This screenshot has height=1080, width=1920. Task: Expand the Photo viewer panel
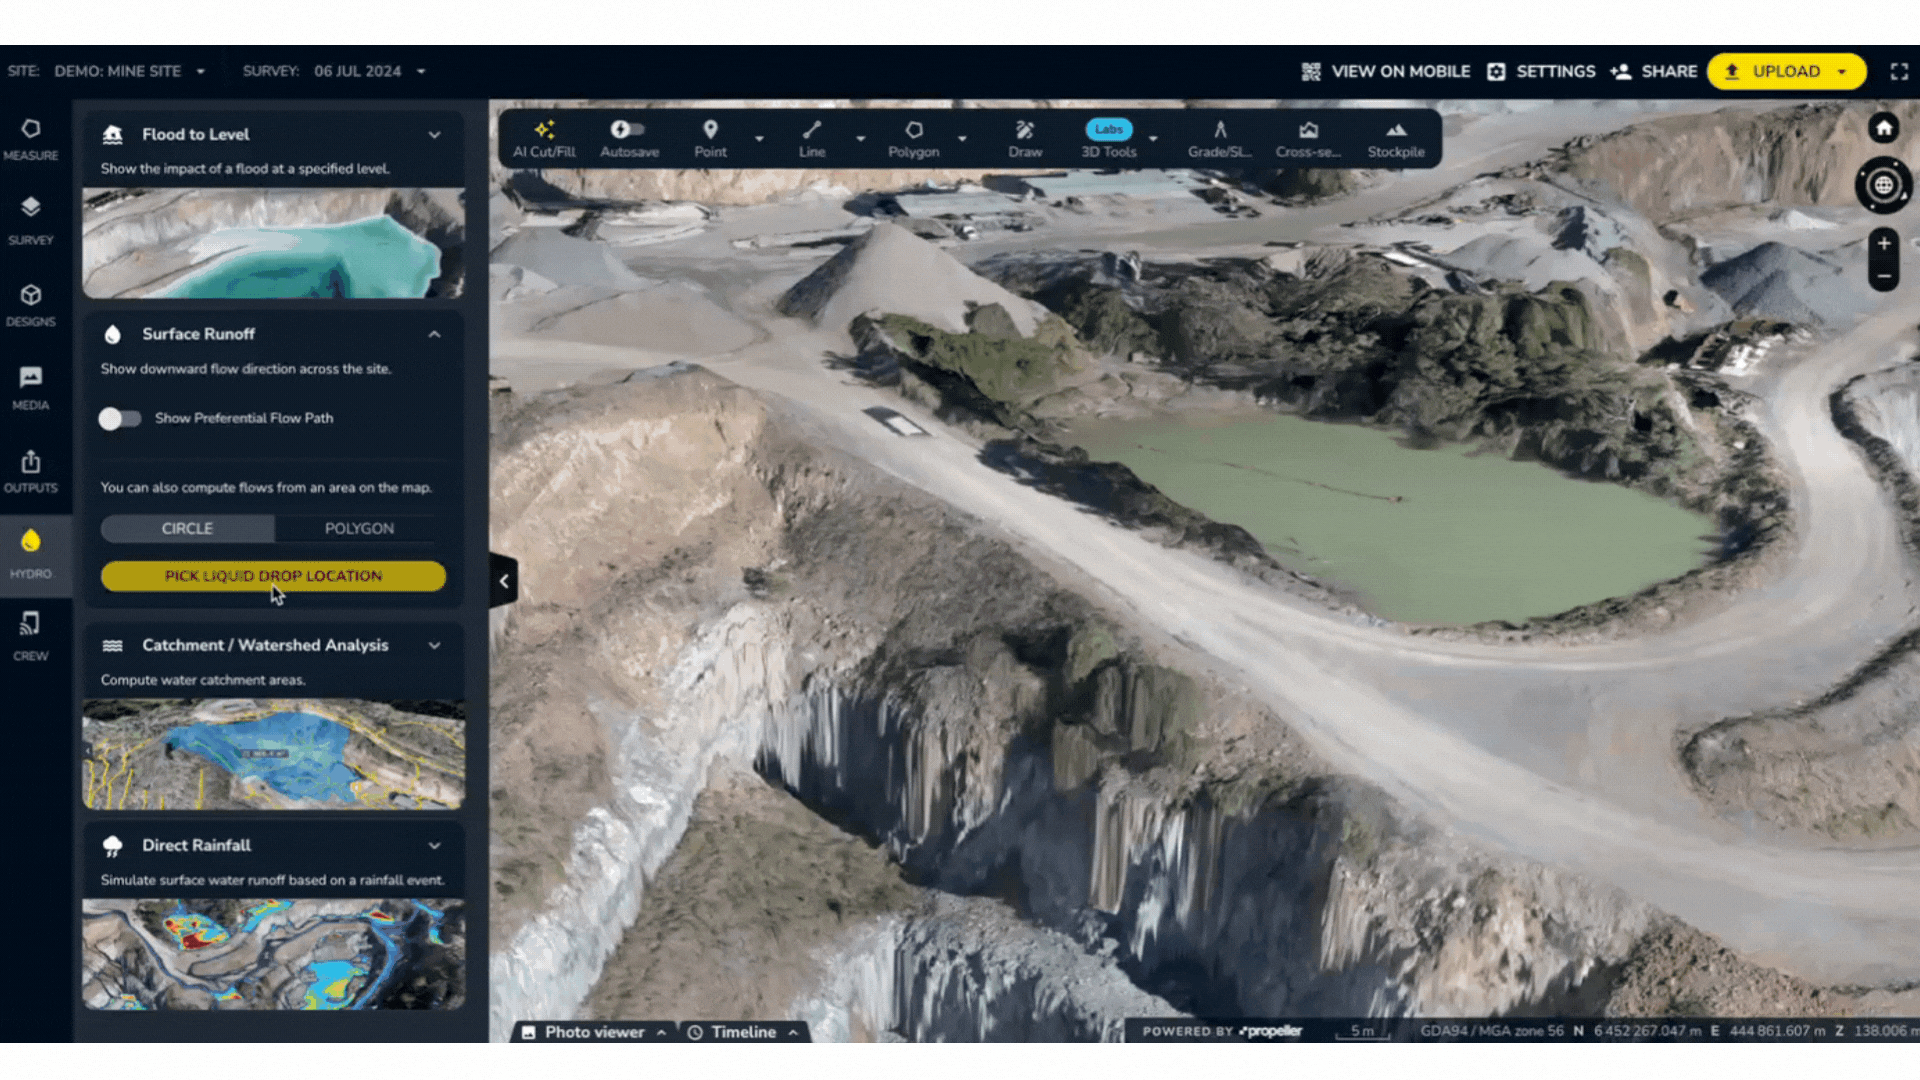[x=594, y=1032]
